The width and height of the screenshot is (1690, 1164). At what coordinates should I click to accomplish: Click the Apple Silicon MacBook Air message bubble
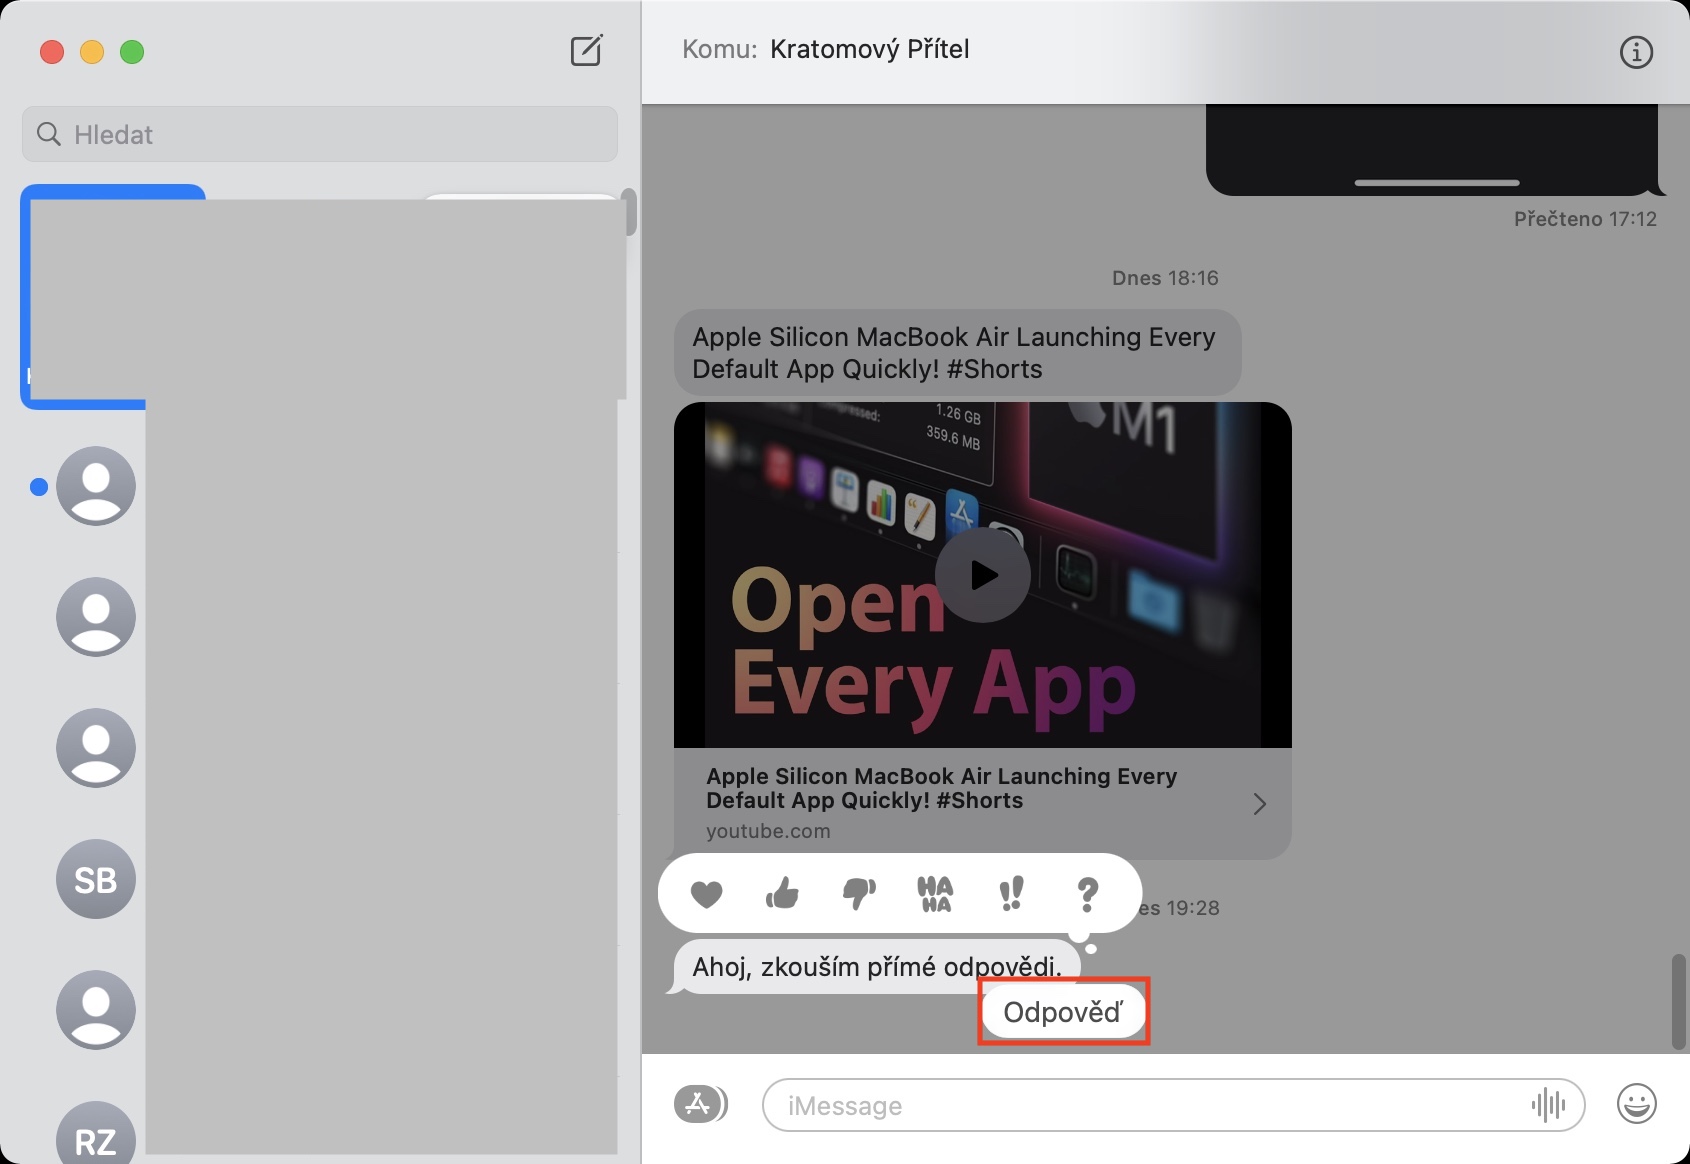(x=958, y=353)
